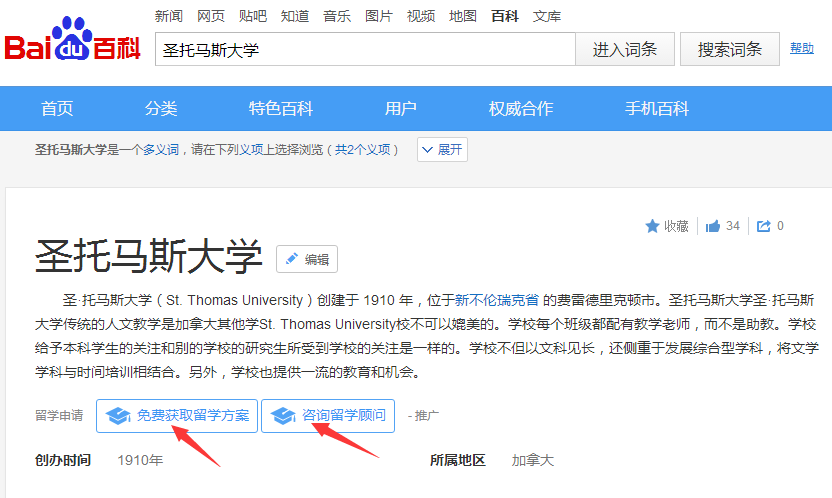Click the 圣托马斯大学 article title

pyautogui.click(x=149, y=256)
